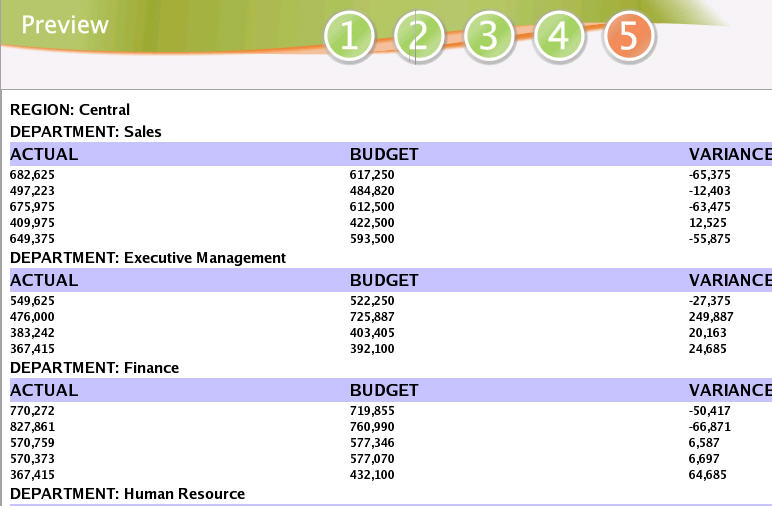Viewport: 772px width, 506px height.
Task: Select variance value 6,697
Action: 704,459
